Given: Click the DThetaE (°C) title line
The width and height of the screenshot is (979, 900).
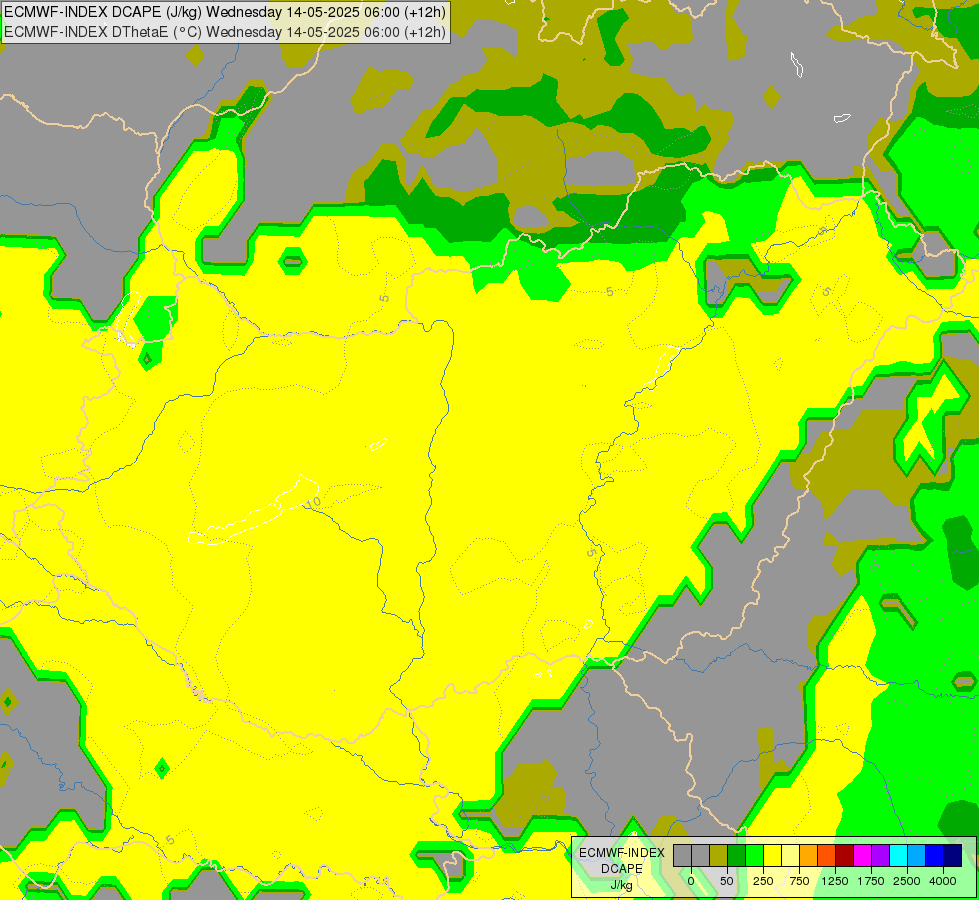Looking at the screenshot, I should point(225,32).
